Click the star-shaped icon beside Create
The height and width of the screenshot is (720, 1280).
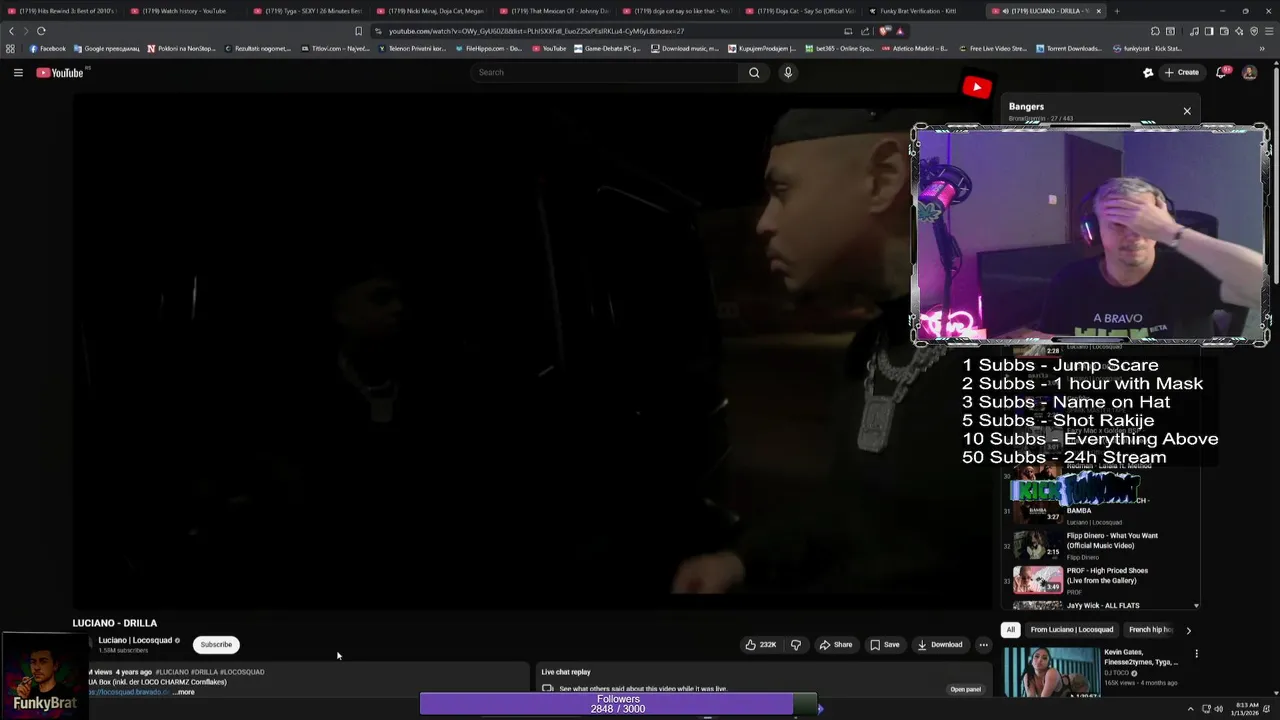pos(1148,72)
